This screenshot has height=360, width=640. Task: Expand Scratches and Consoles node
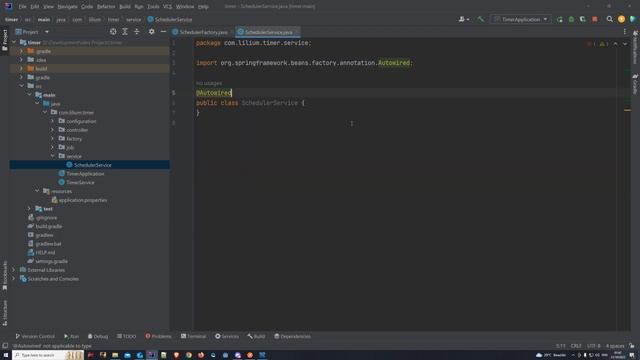coord(14,279)
